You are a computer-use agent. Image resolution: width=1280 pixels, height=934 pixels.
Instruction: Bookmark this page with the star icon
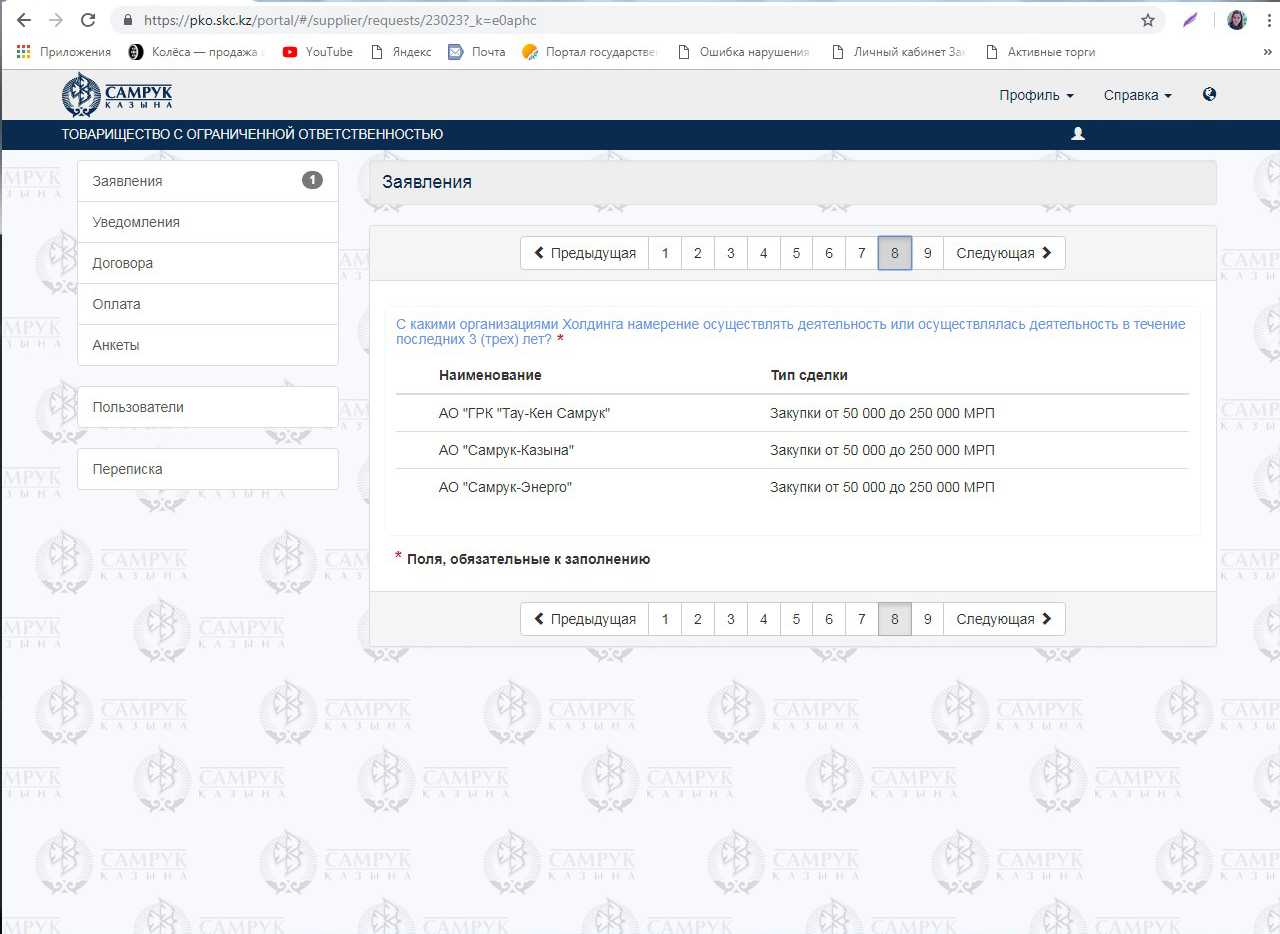pos(1148,20)
